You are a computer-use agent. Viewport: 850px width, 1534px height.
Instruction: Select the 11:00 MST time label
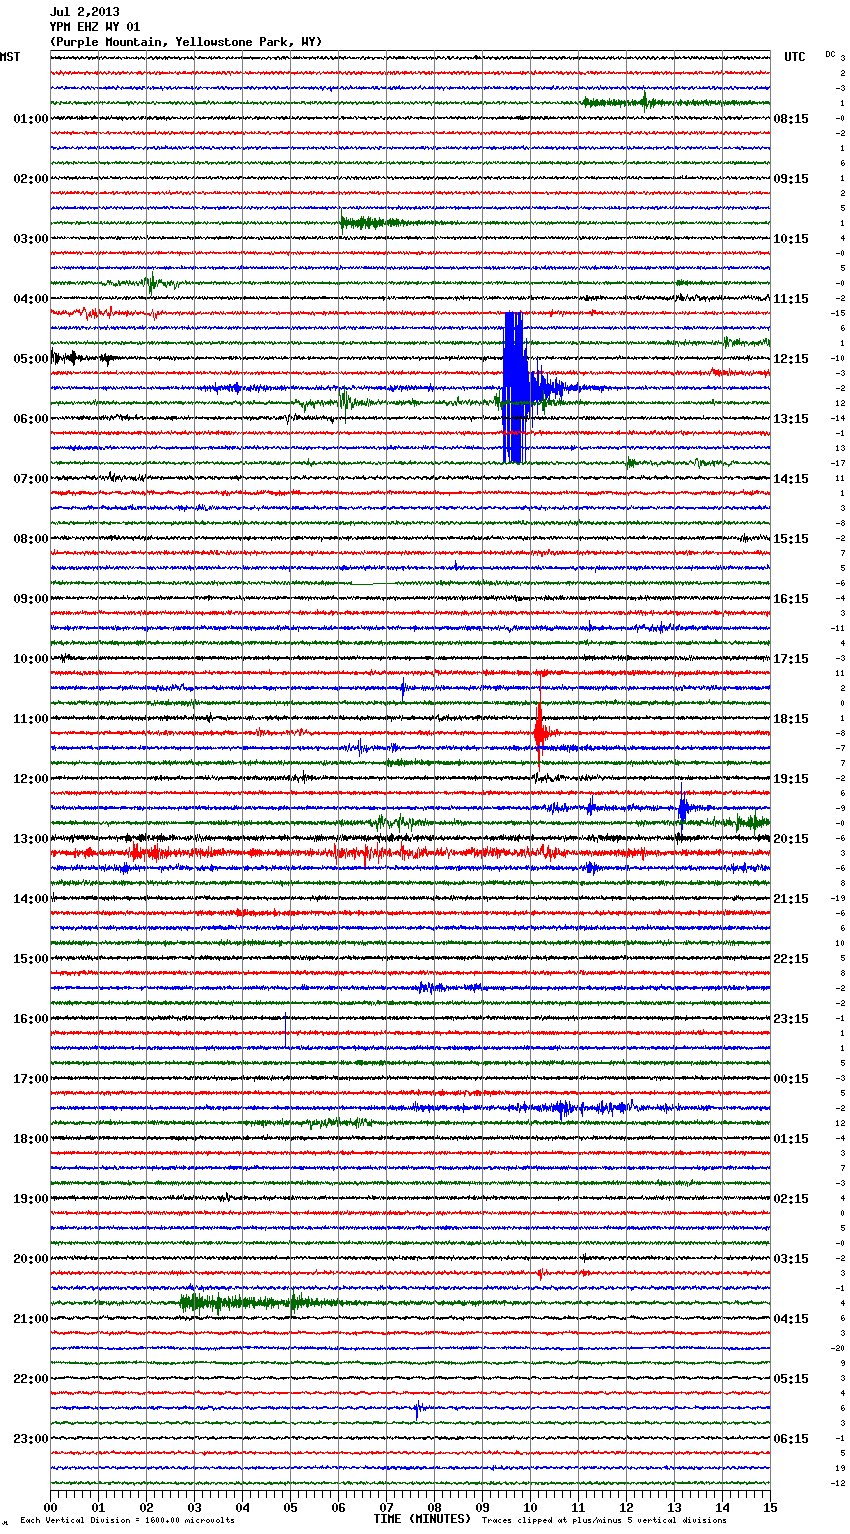[x=31, y=719]
